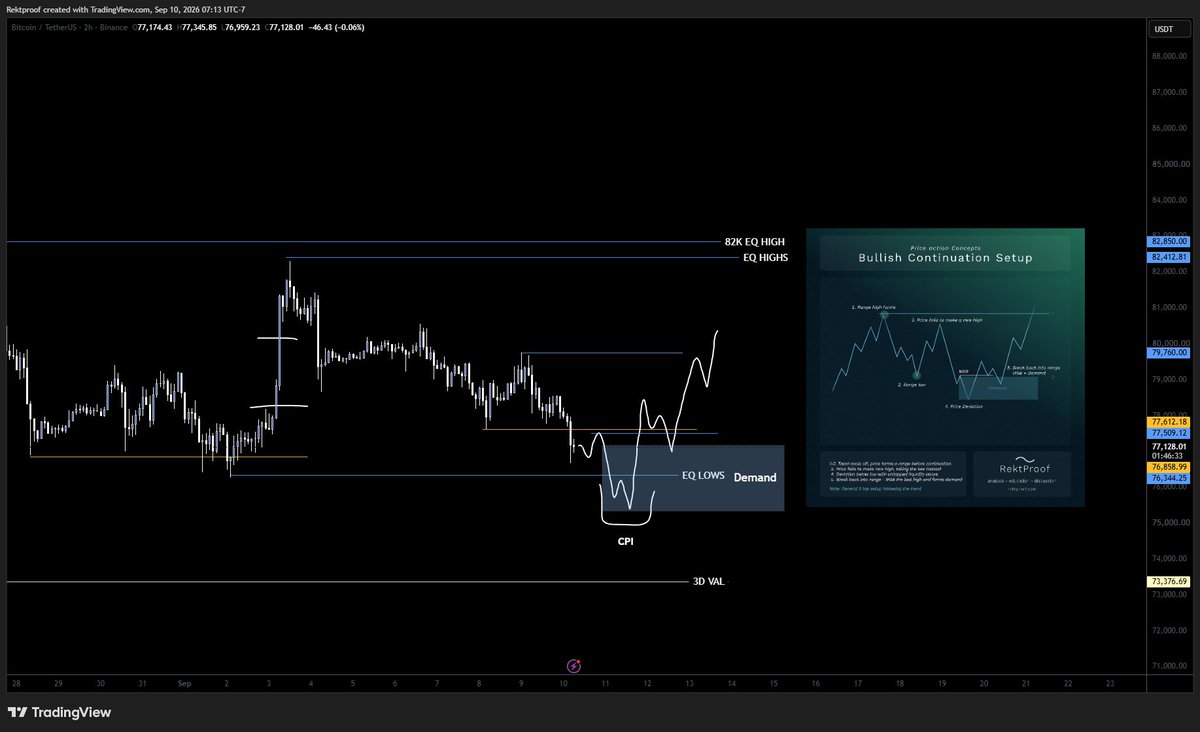Screen dimensions: 1200x732
Task: Select the "3D VAL" line label
Action: [708, 582]
